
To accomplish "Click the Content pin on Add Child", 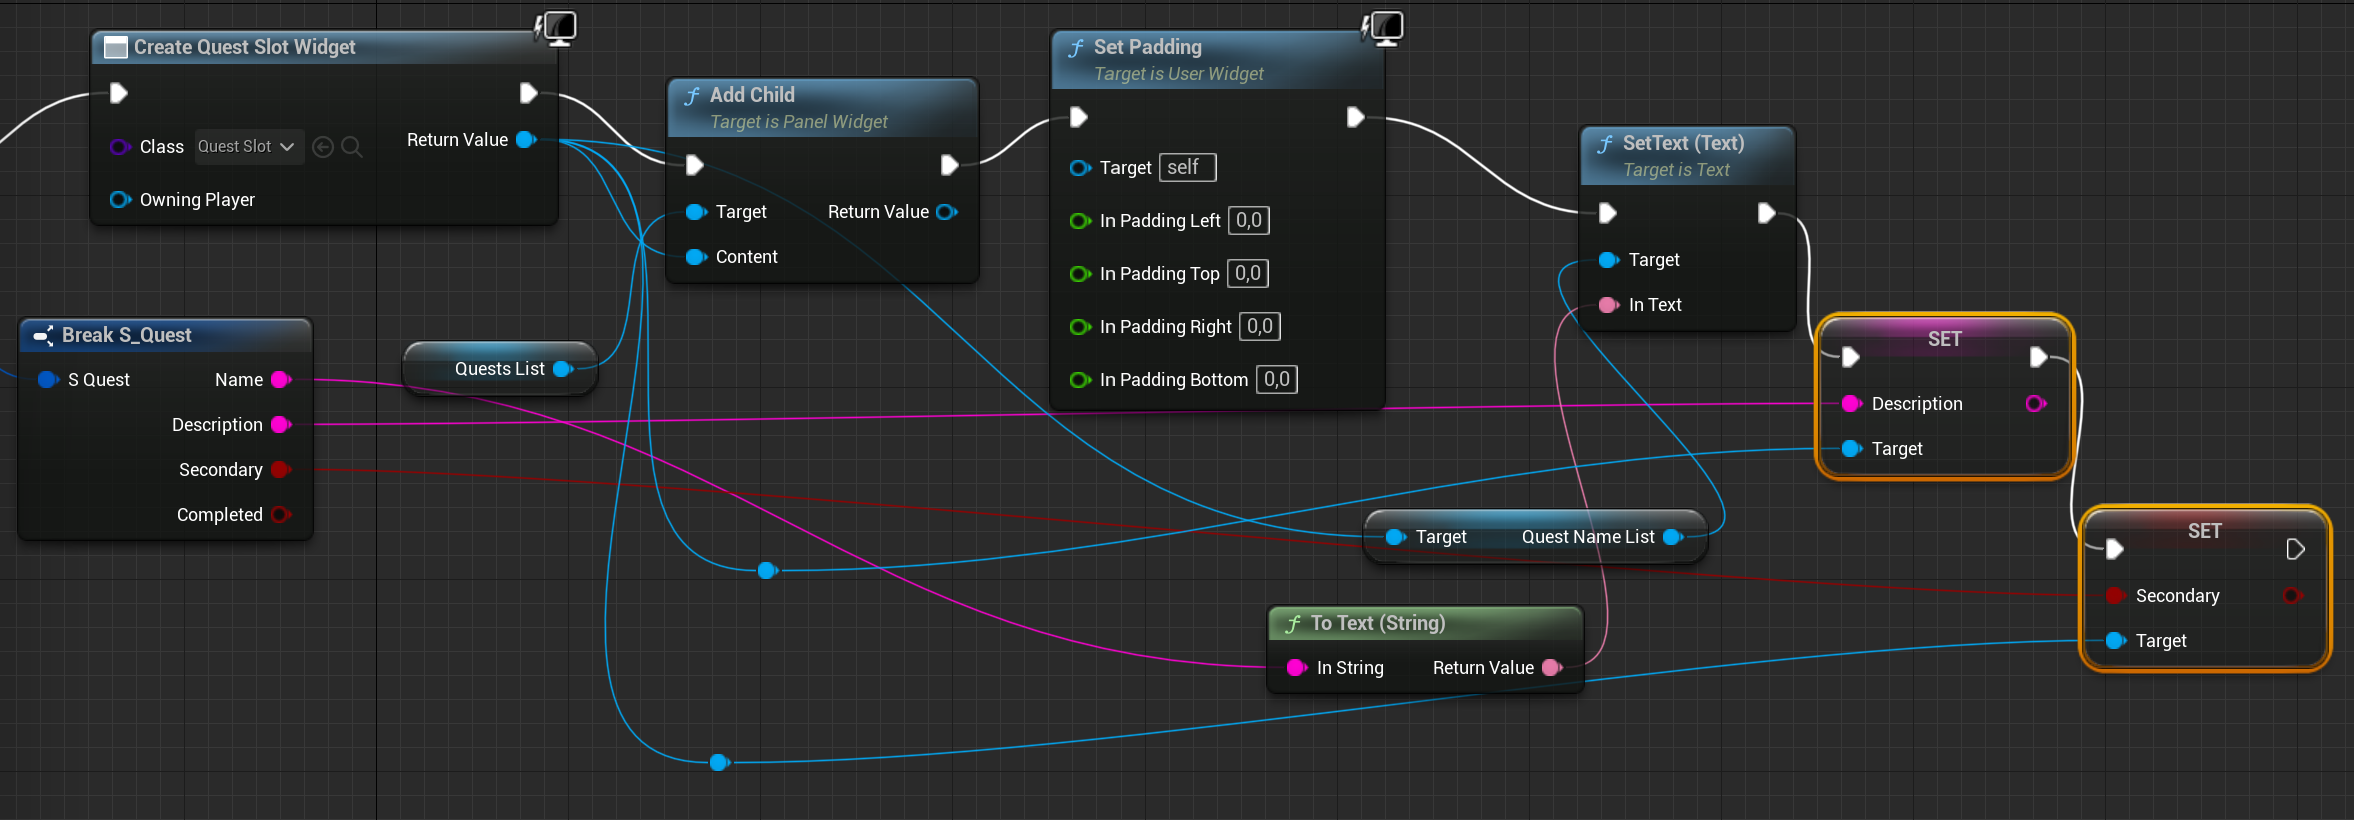I will tap(696, 257).
